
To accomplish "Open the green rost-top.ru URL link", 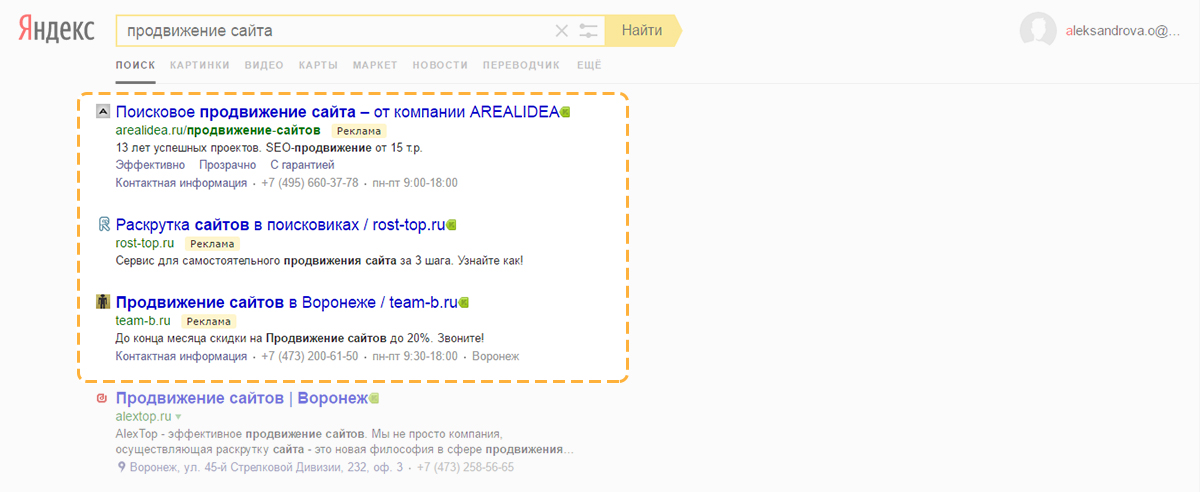I will click(145, 243).
